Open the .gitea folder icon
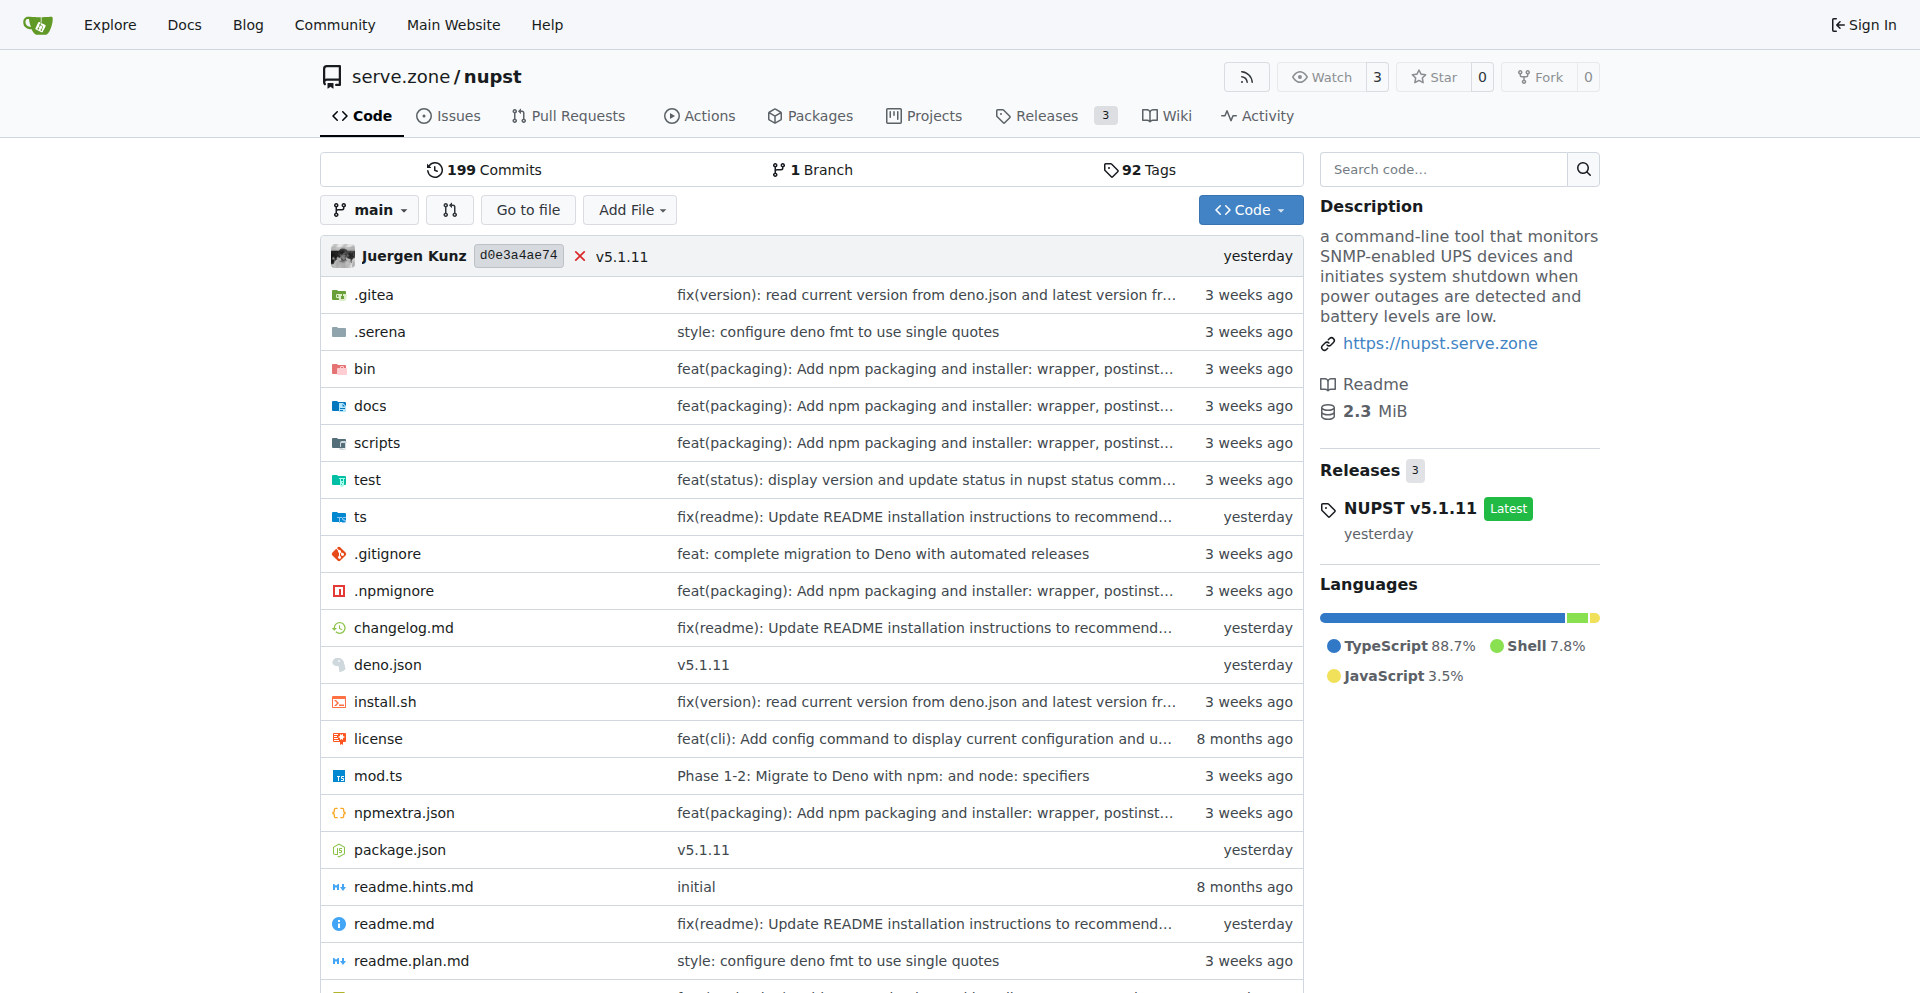Screen dimensions: 1920x993 pyautogui.click(x=339, y=295)
